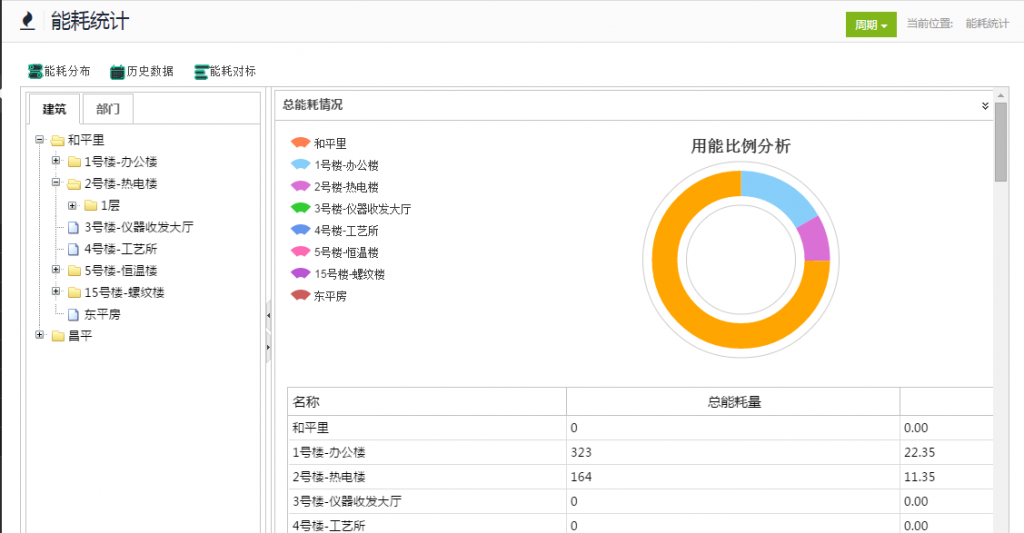Open the 能耗分布 view icon

point(35,71)
